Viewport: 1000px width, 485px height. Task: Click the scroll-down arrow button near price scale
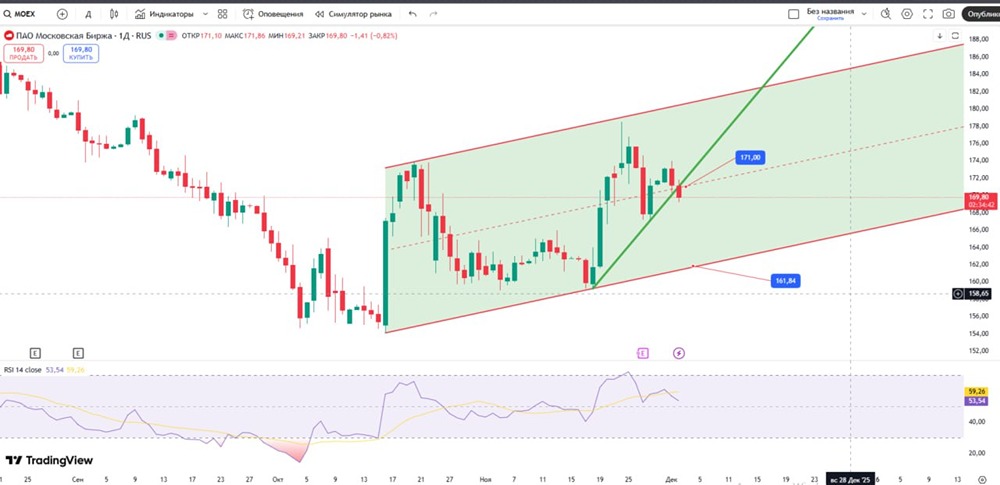click(x=940, y=35)
